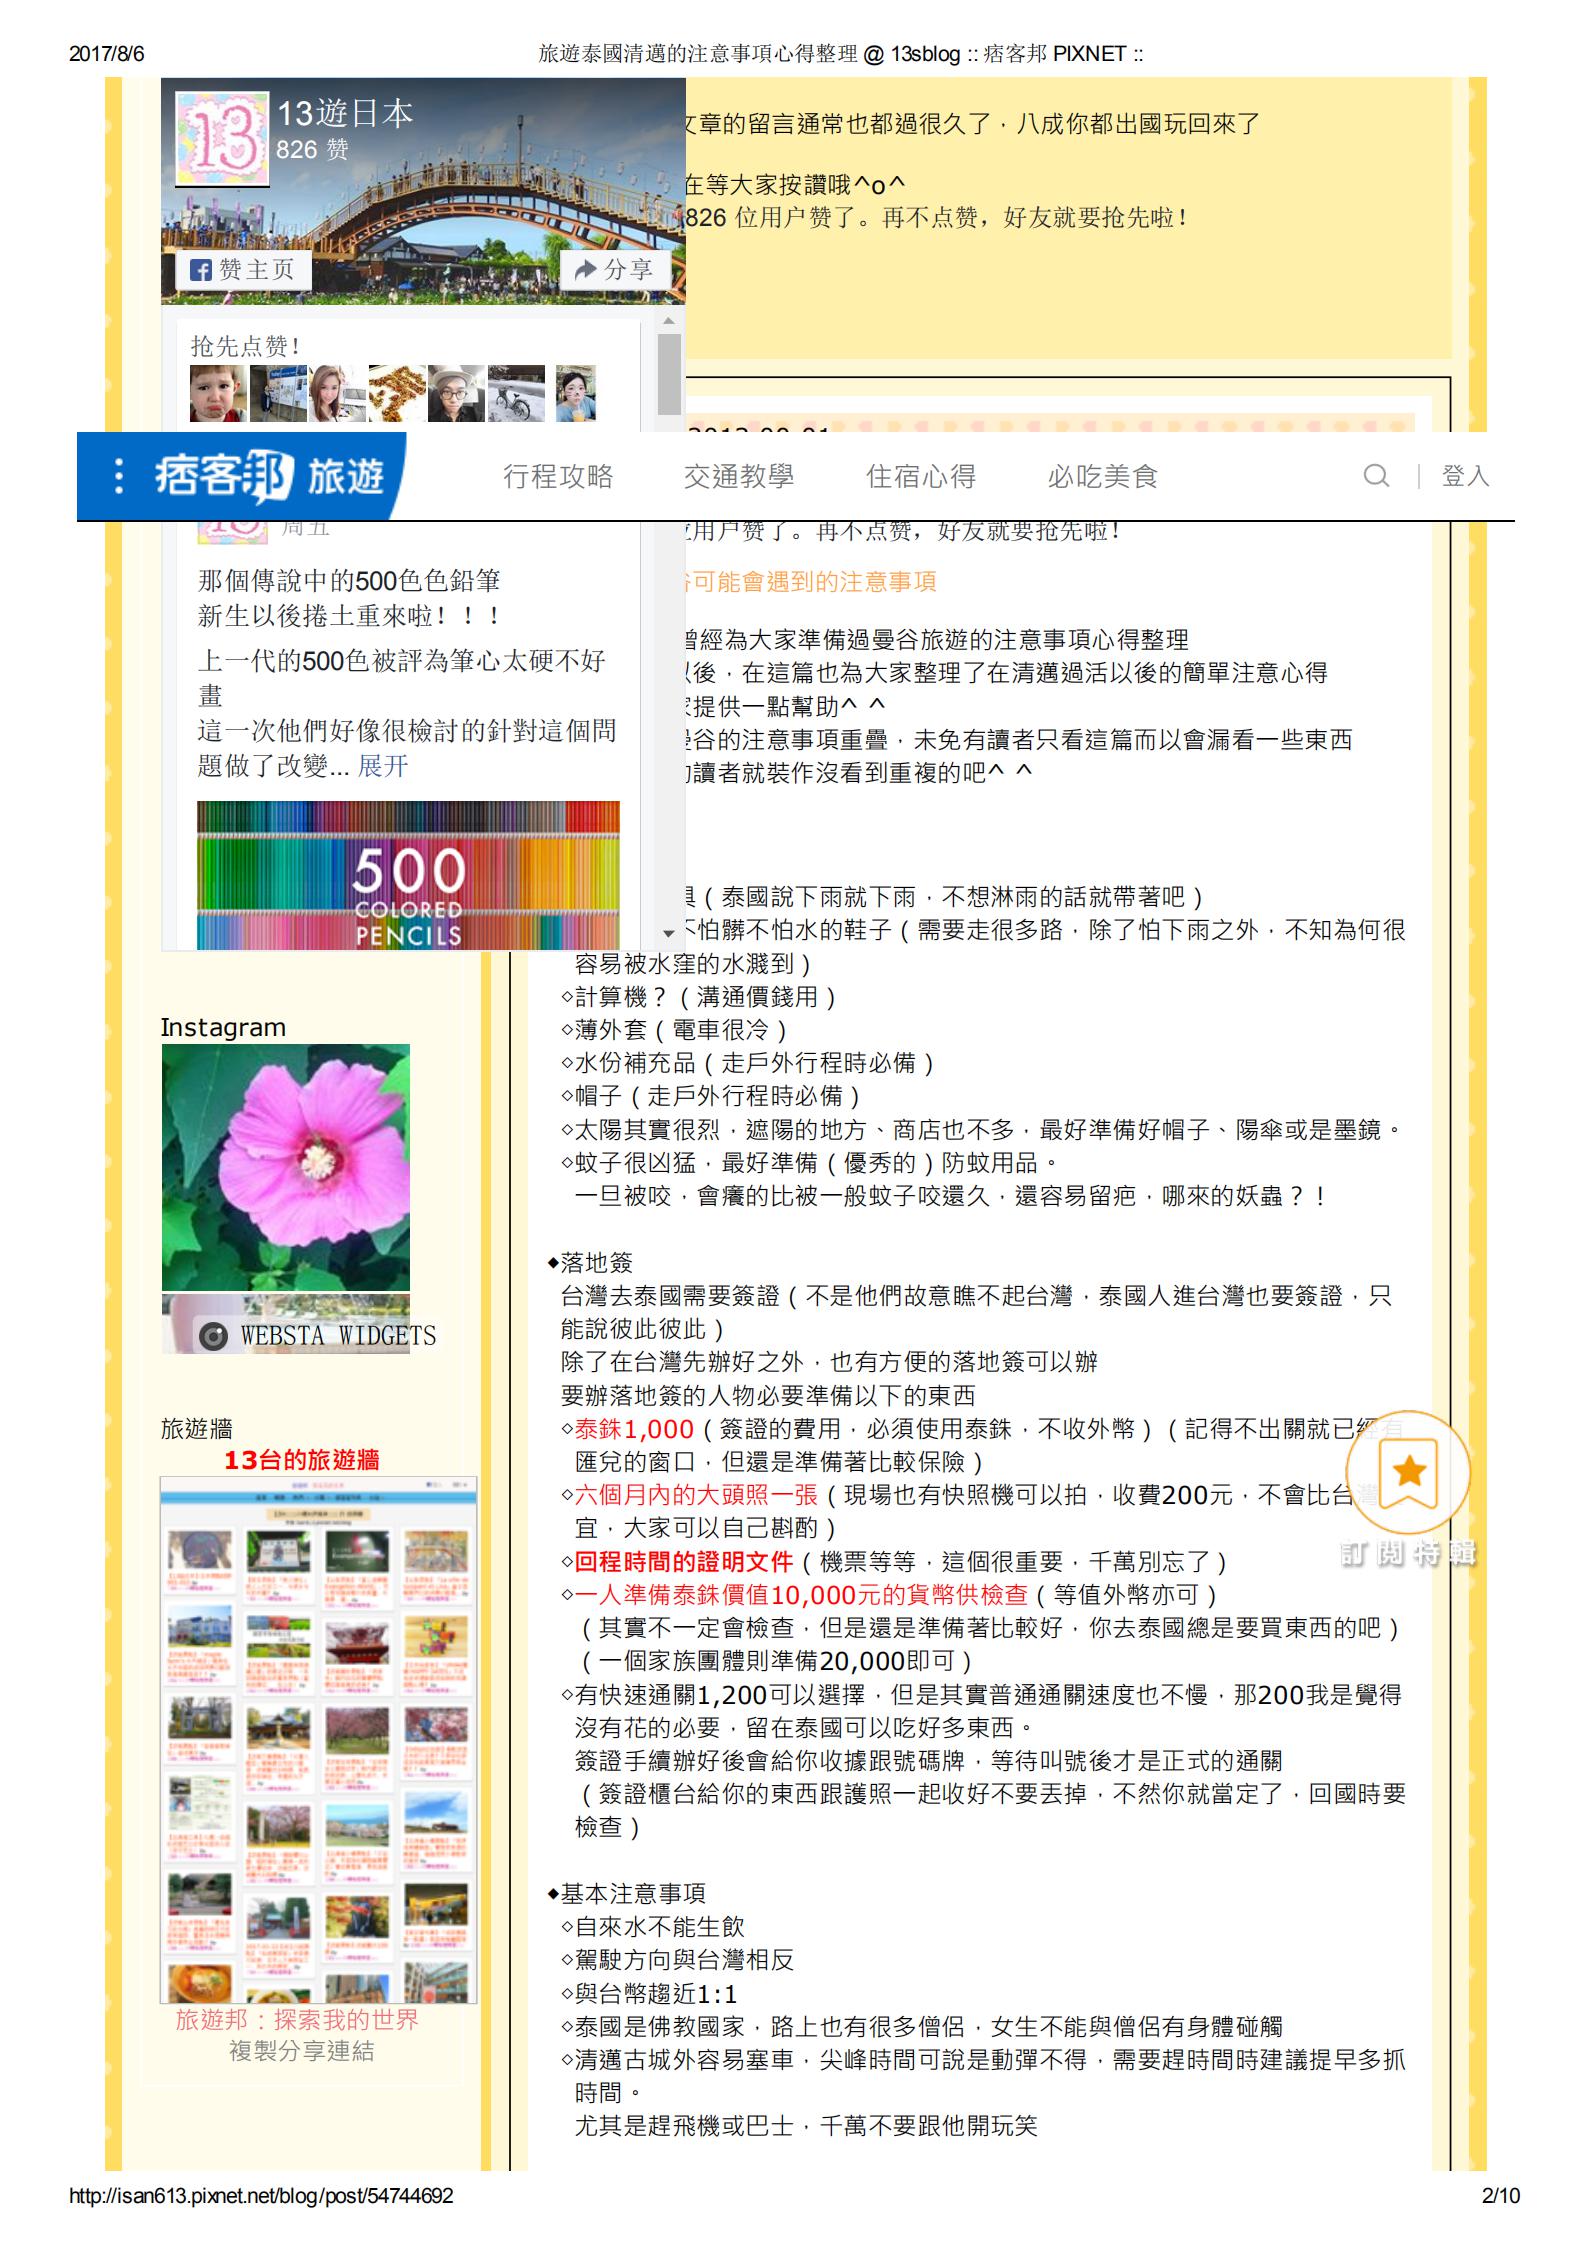
Task: Click the Facebook widget scroll up arrow
Action: click(x=669, y=320)
